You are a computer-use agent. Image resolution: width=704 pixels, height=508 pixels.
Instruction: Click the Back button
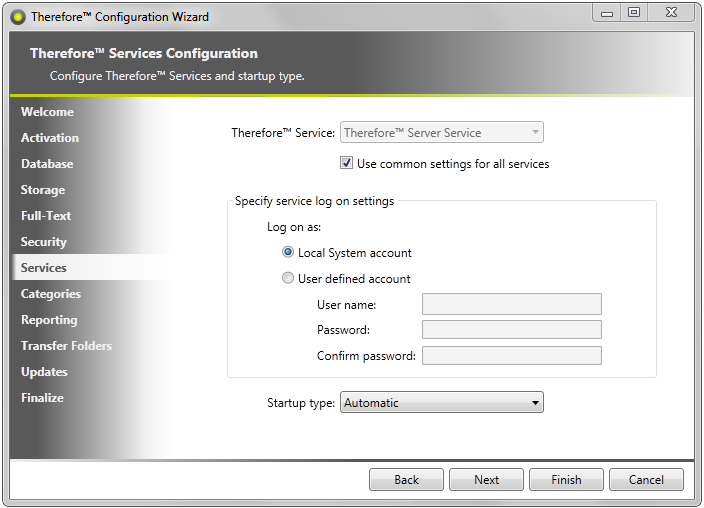tap(406, 480)
